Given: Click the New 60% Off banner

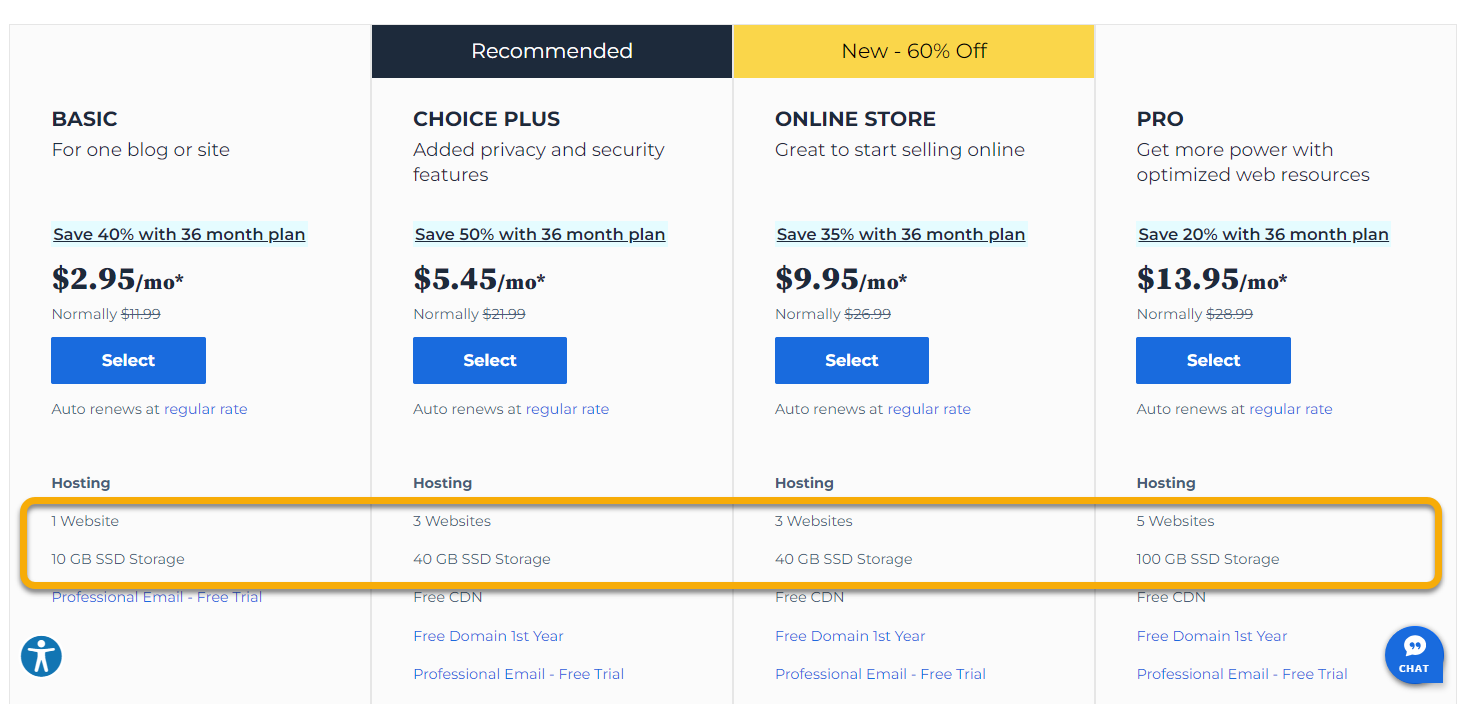Looking at the screenshot, I should 913,50.
